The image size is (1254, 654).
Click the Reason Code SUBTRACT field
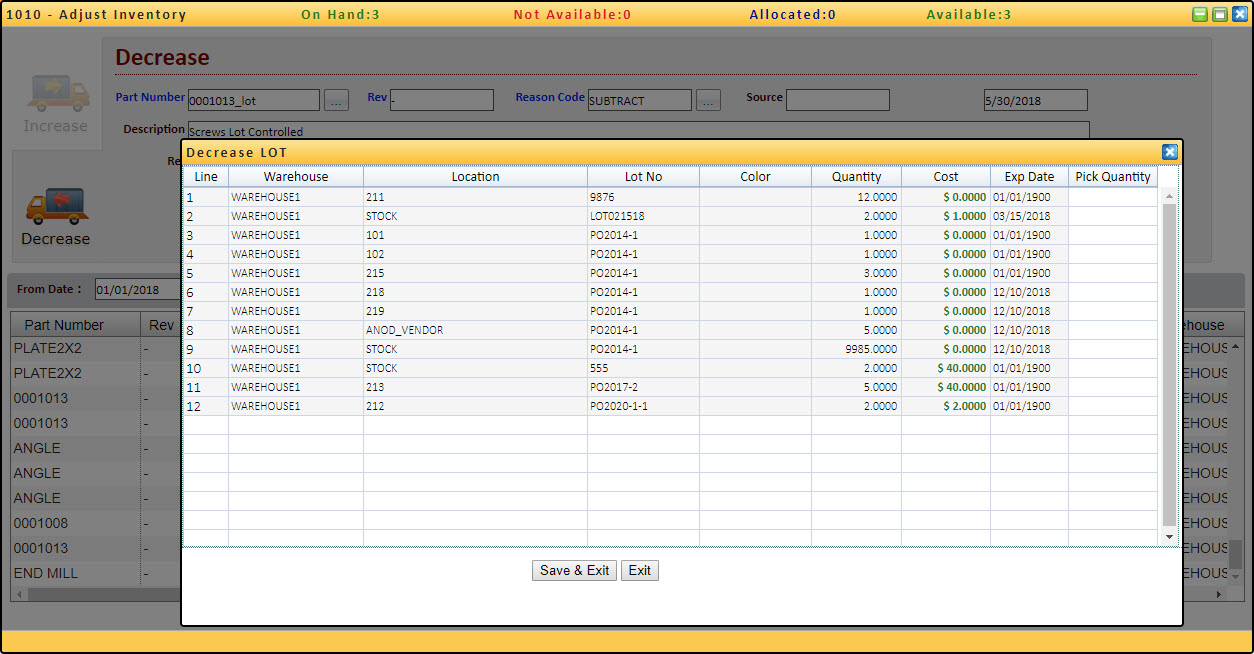(x=640, y=100)
